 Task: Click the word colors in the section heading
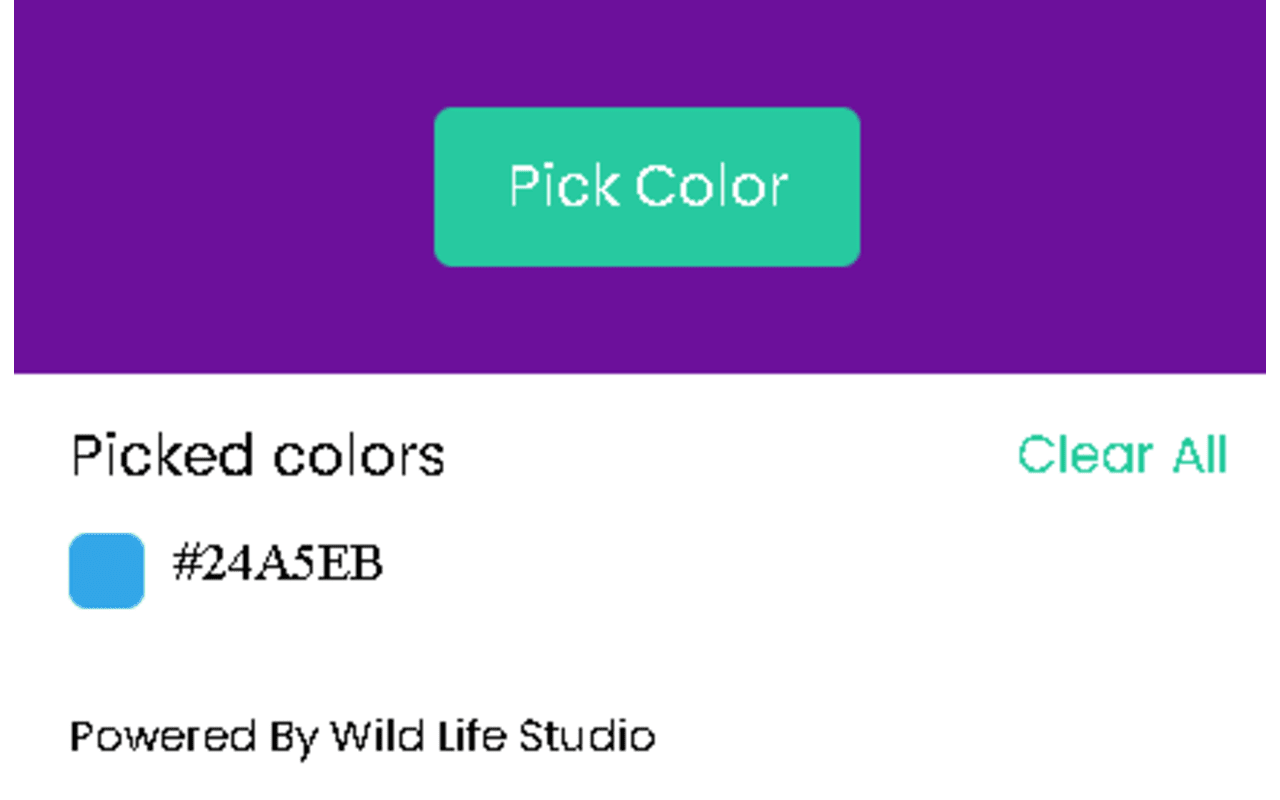click(x=358, y=456)
